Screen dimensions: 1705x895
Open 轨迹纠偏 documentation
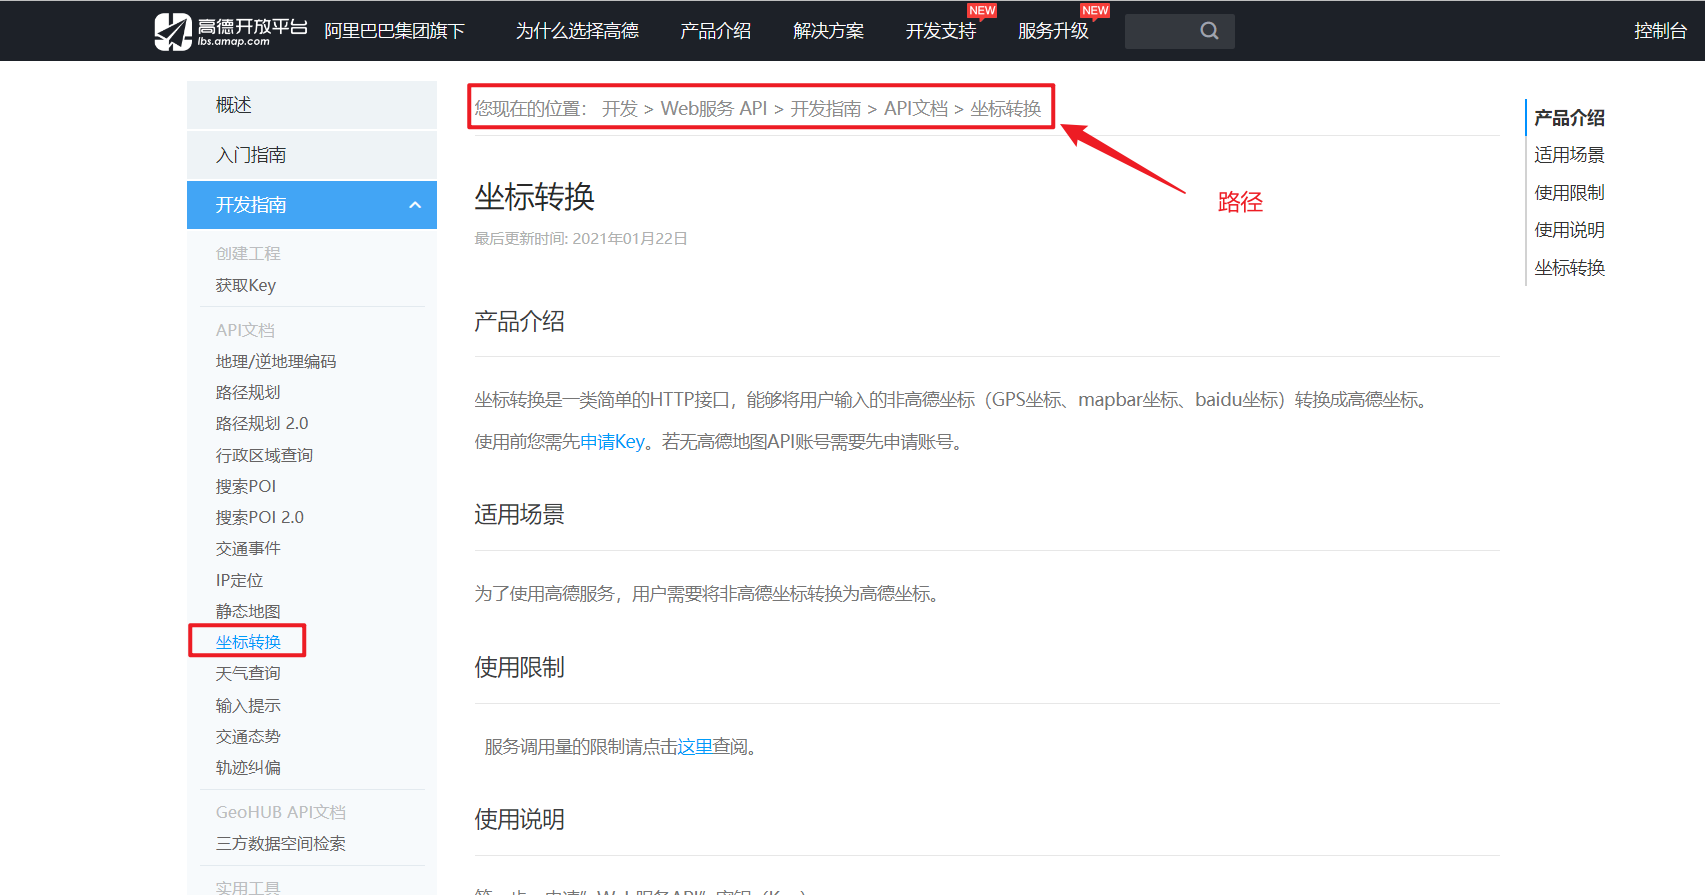point(248,767)
